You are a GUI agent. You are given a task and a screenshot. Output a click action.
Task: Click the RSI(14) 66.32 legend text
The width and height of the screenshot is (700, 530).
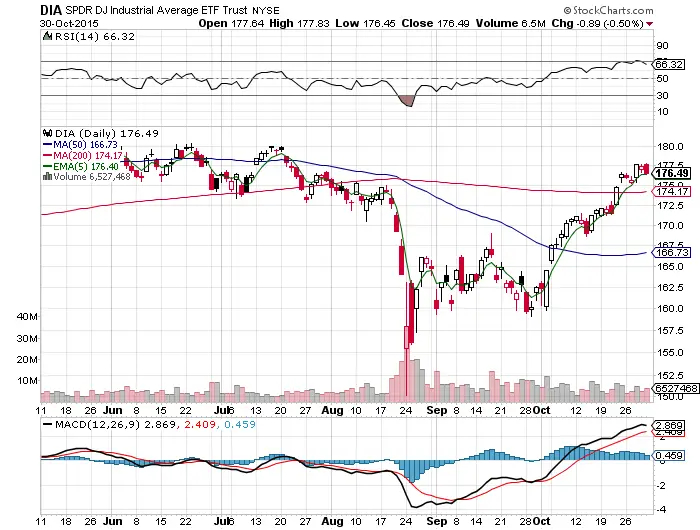coord(95,36)
